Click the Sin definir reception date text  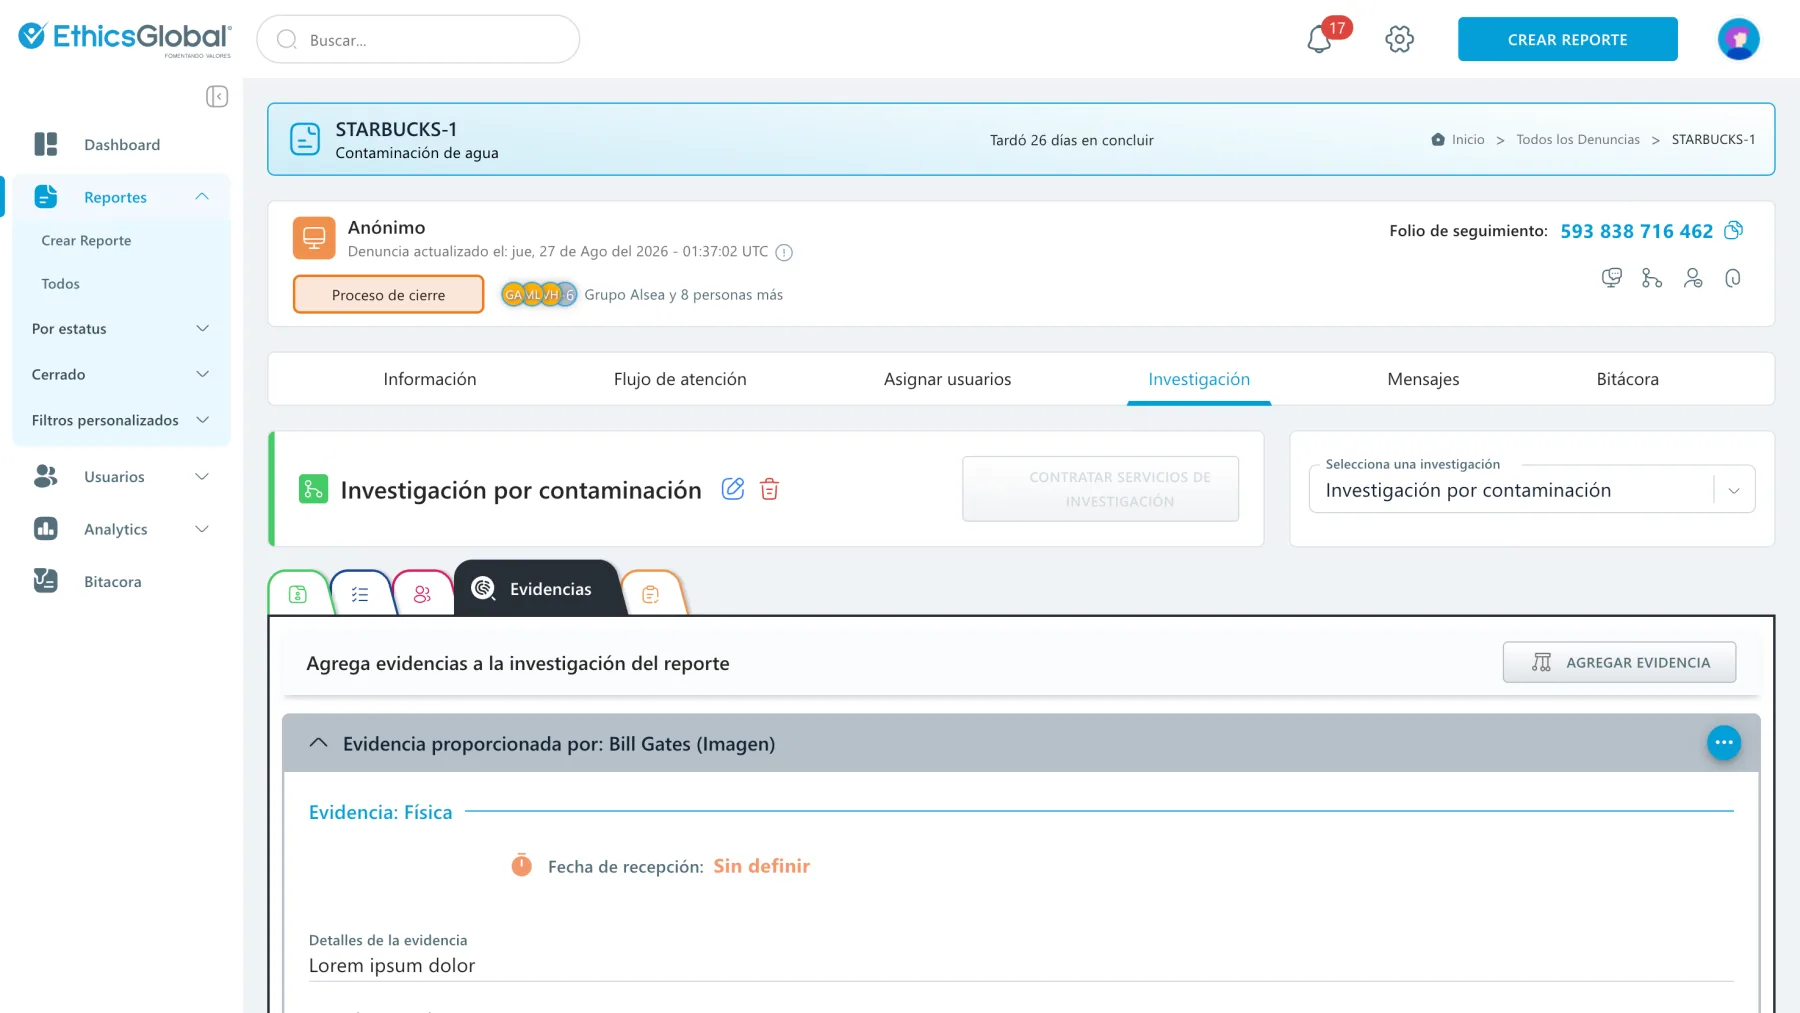(x=761, y=866)
